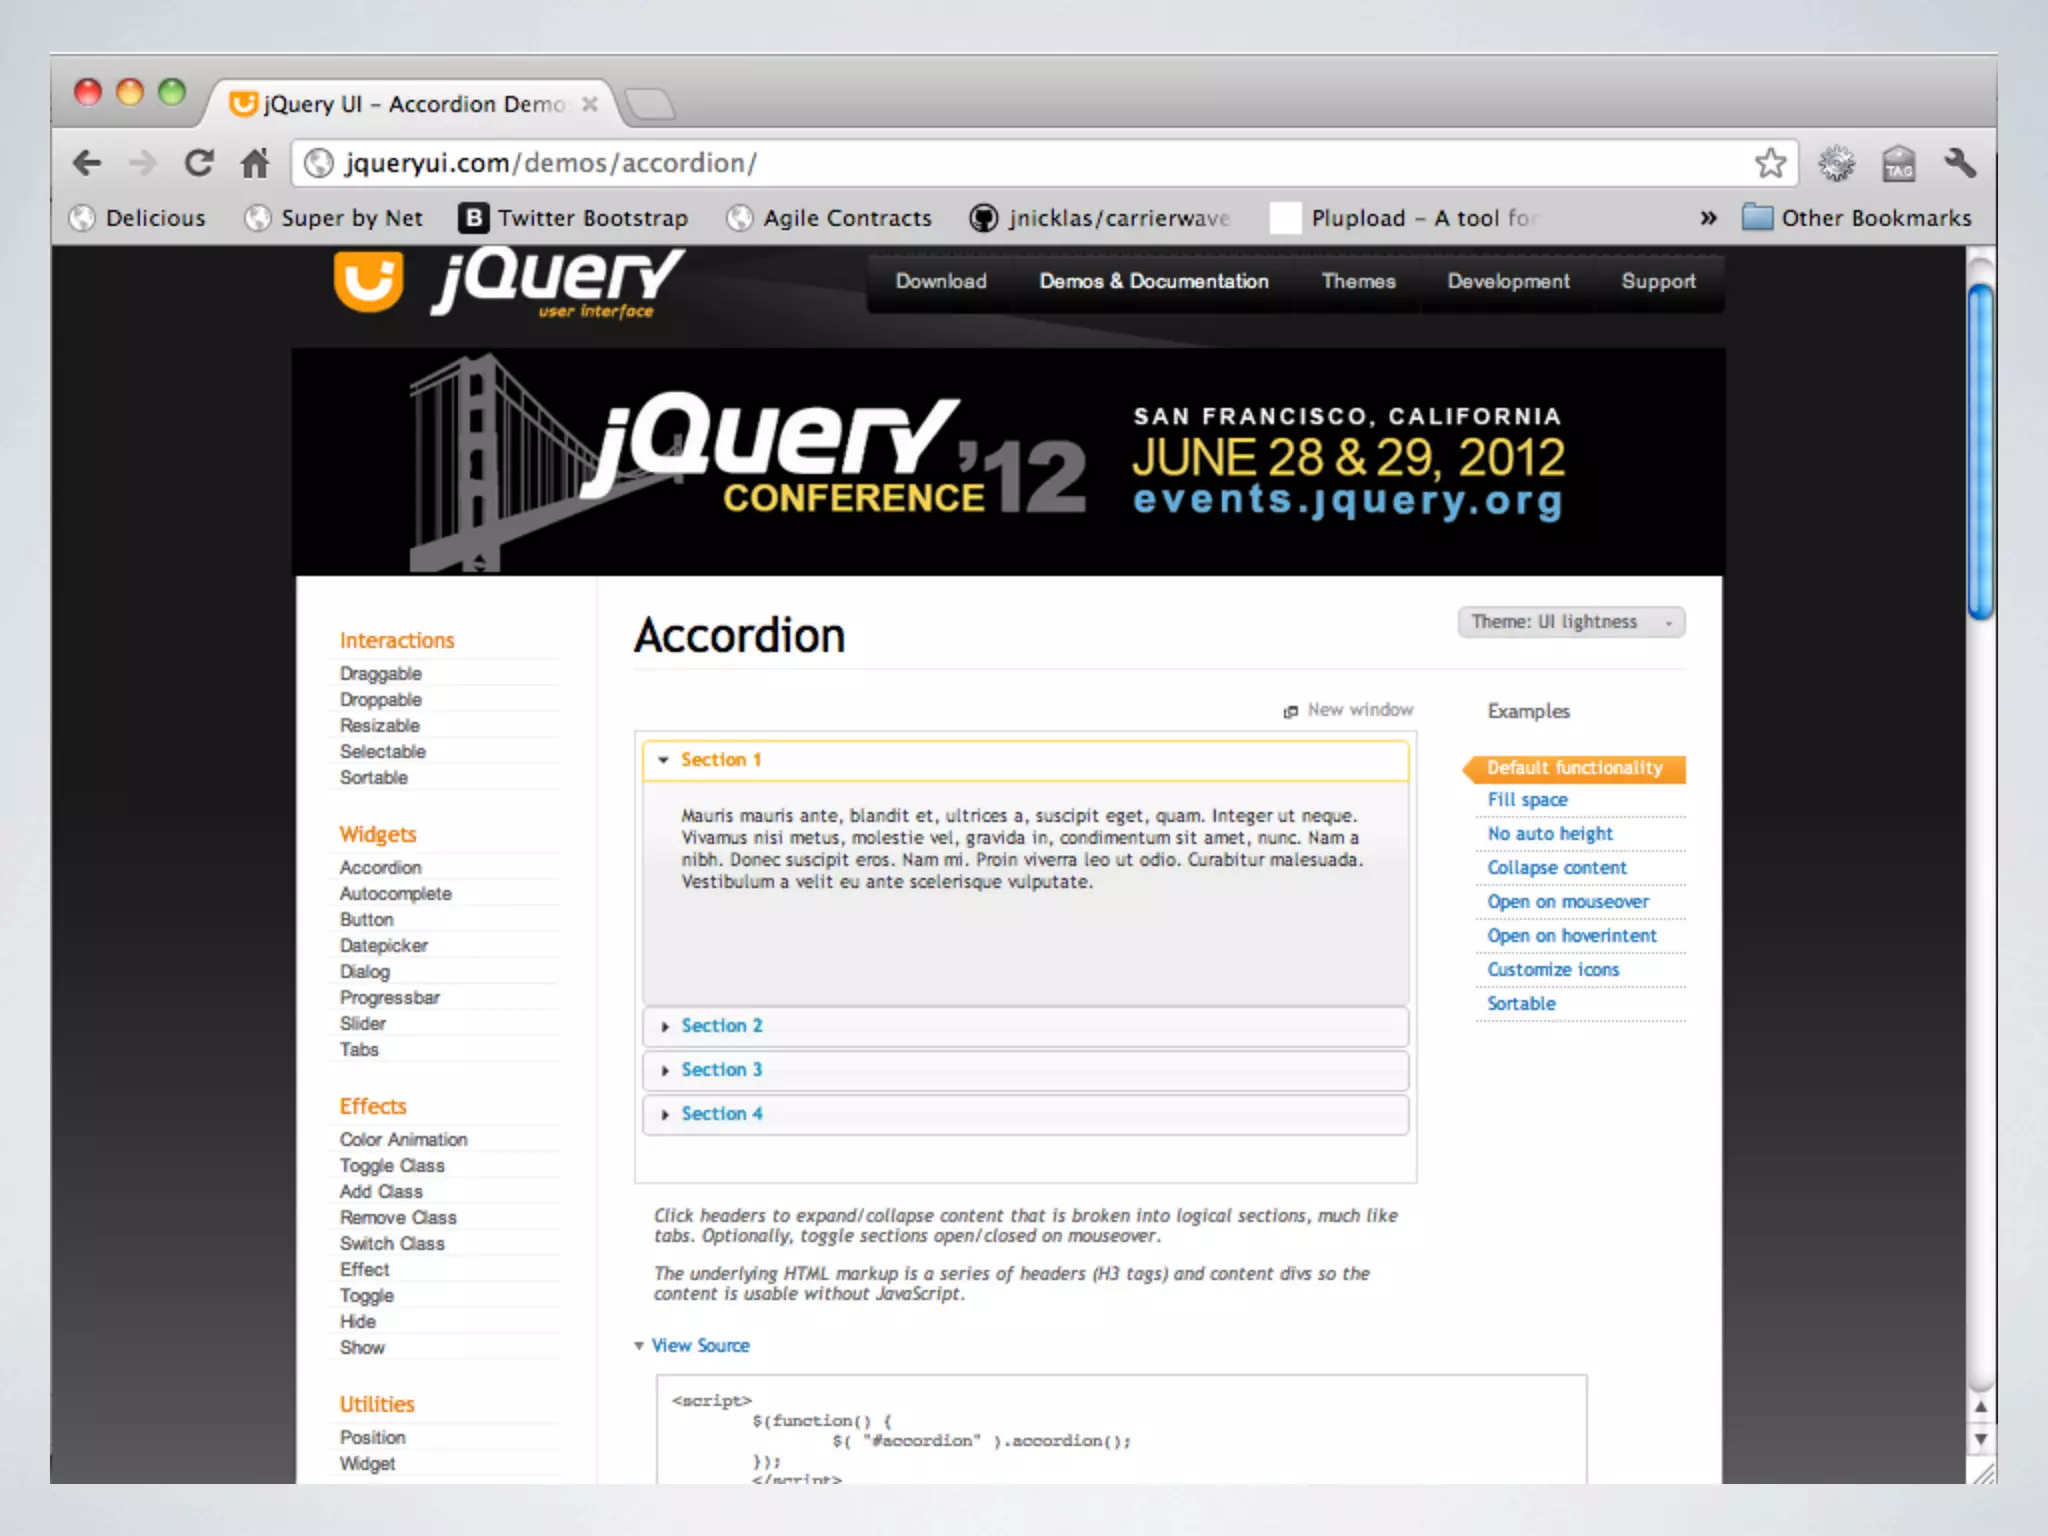The image size is (2048, 1536).
Task: Click the gear extension icon
Action: click(1836, 162)
